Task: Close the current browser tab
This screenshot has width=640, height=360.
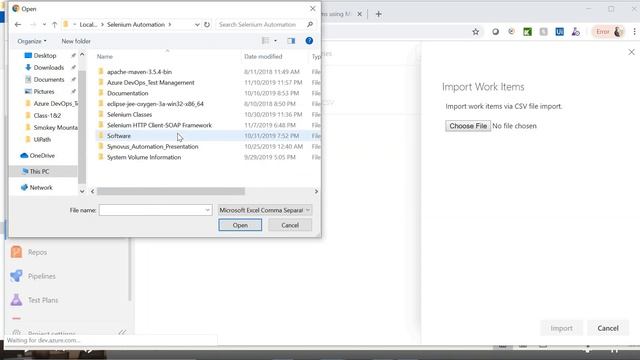Action: coord(360,14)
